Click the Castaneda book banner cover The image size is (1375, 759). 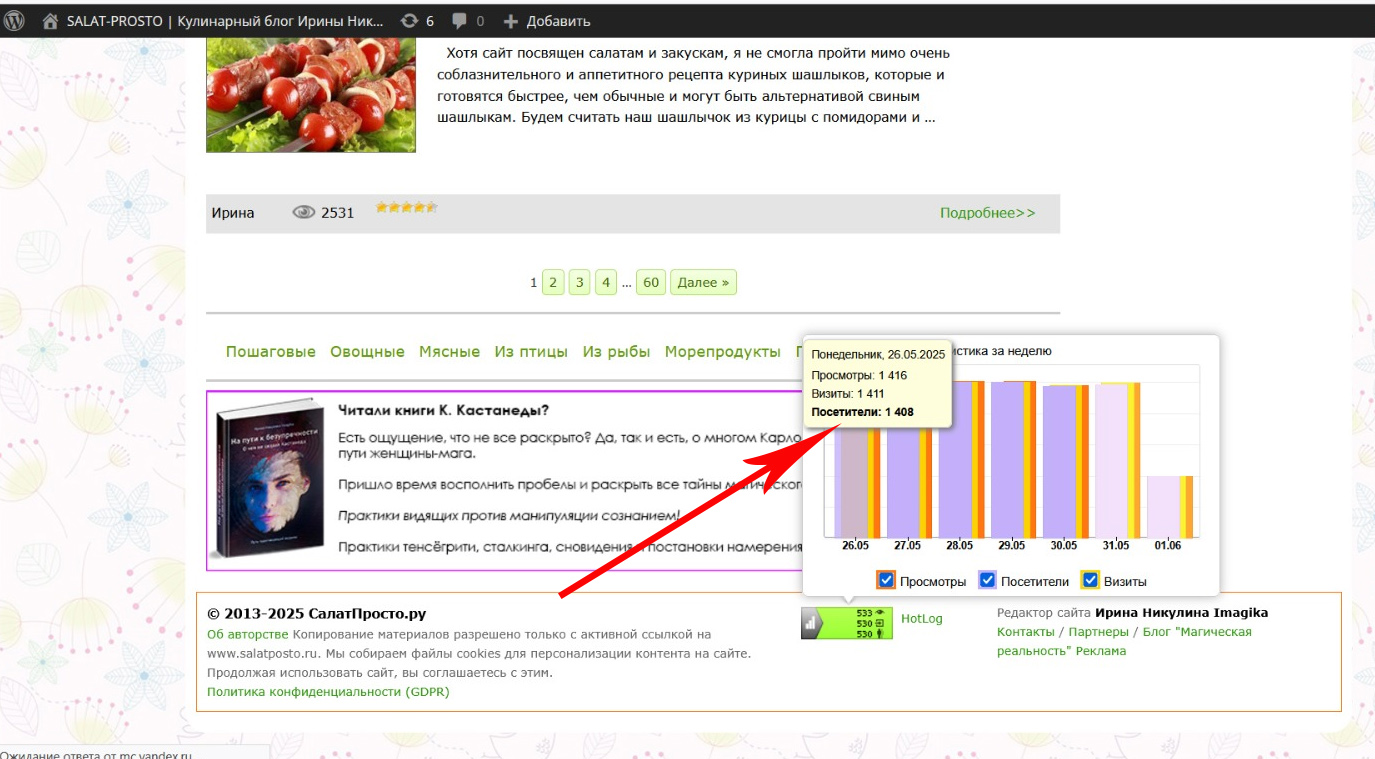[x=271, y=480]
